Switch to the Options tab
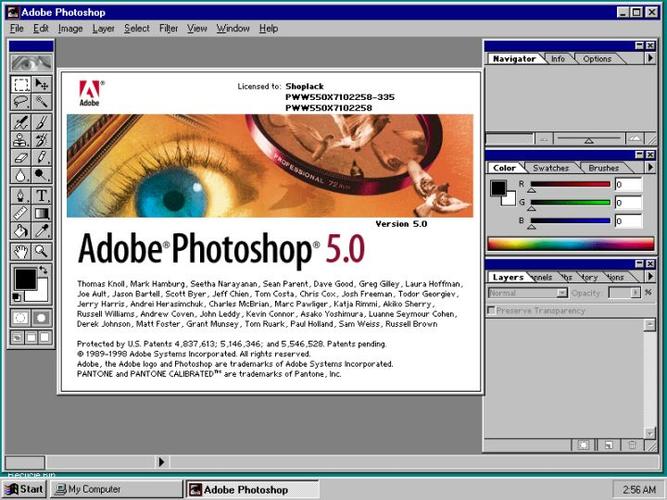This screenshot has width=667, height=500. click(x=597, y=59)
